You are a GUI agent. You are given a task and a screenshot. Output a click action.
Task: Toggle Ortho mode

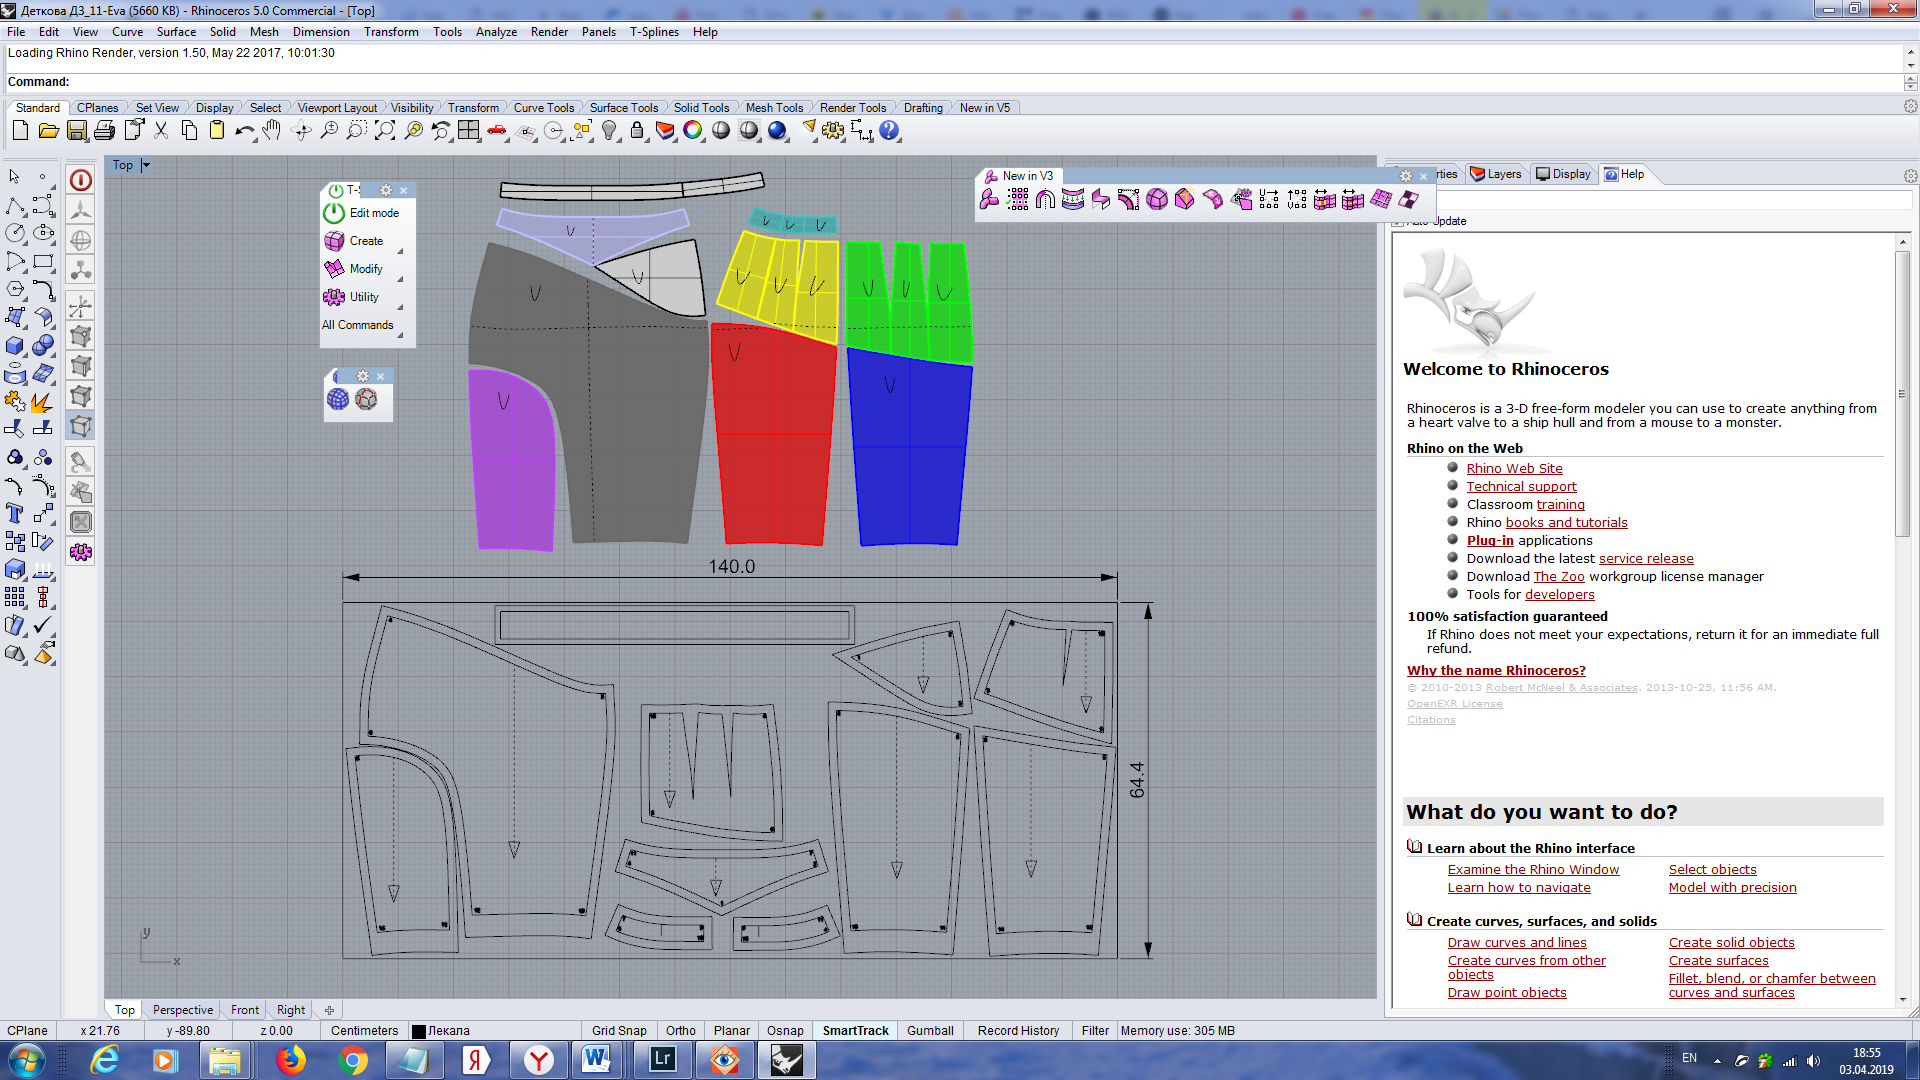681,1031
